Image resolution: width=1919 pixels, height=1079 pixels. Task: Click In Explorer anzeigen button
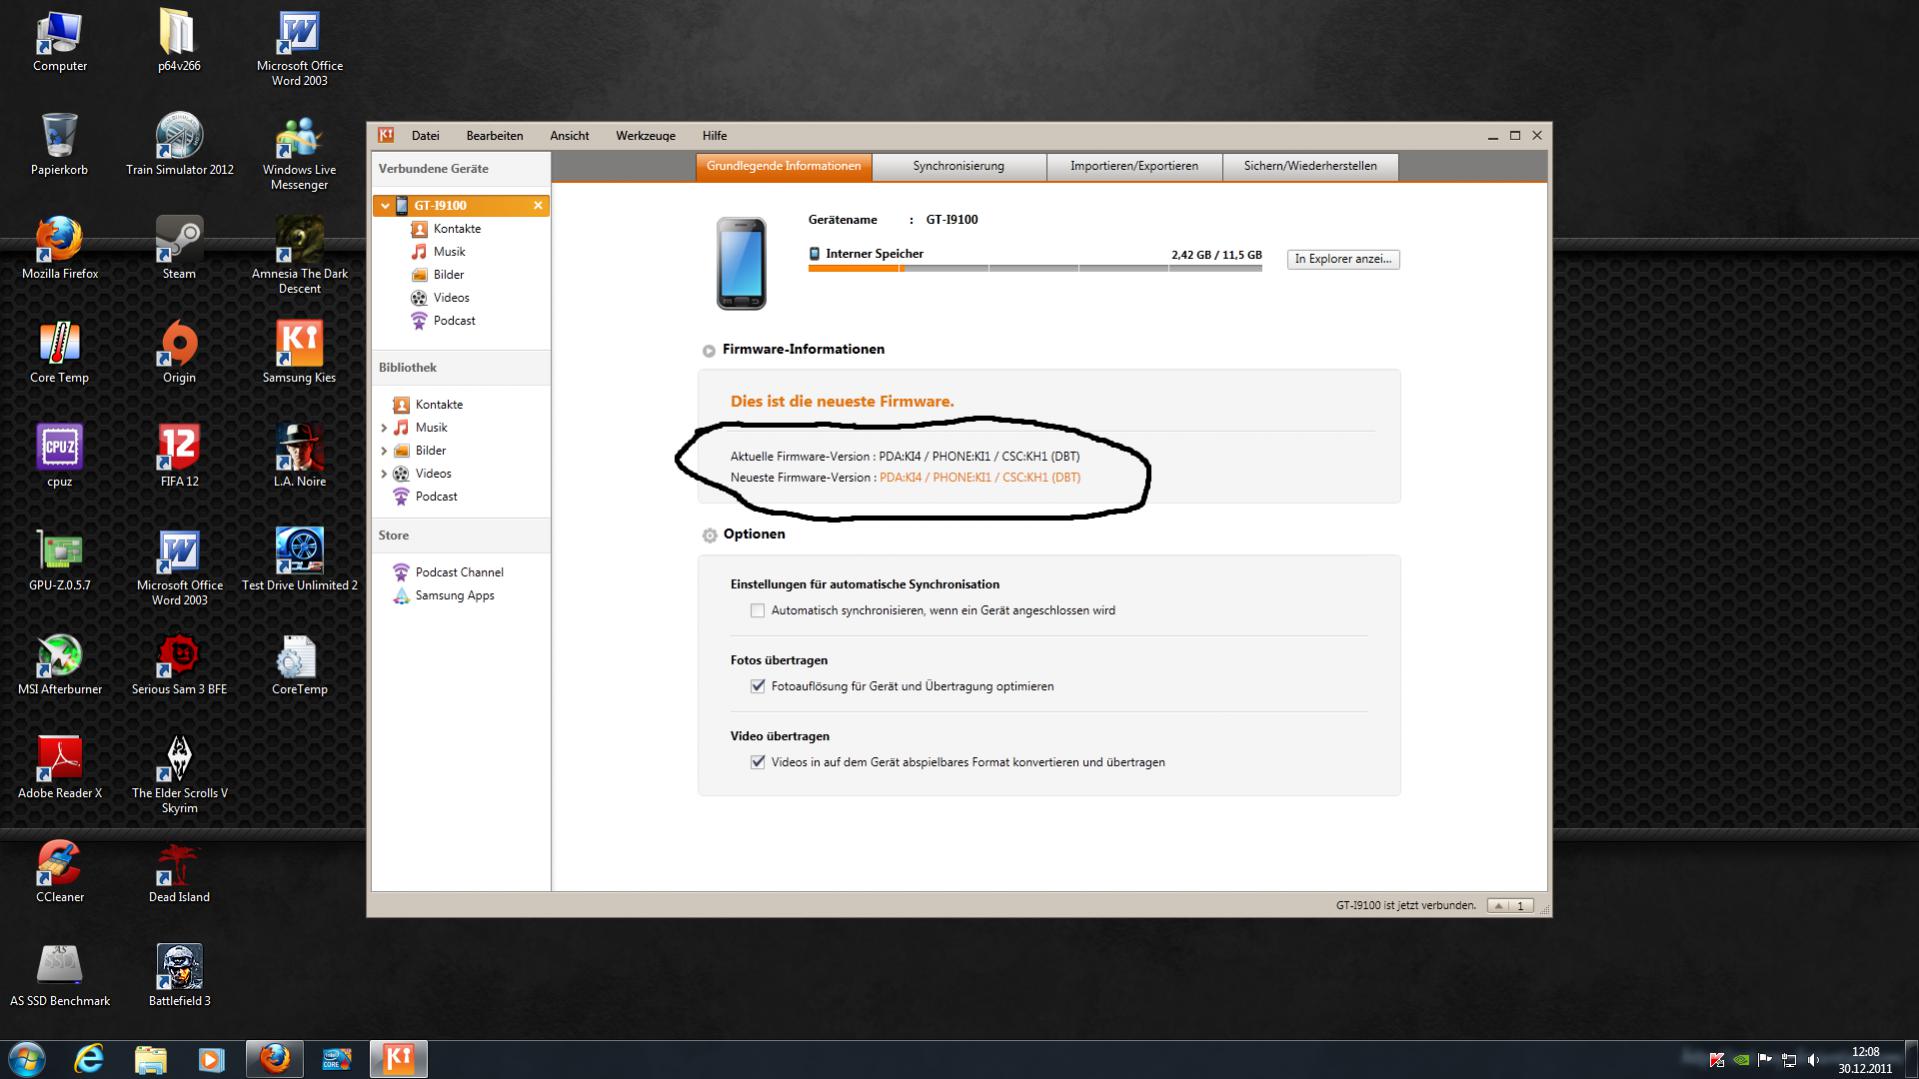1343,259
